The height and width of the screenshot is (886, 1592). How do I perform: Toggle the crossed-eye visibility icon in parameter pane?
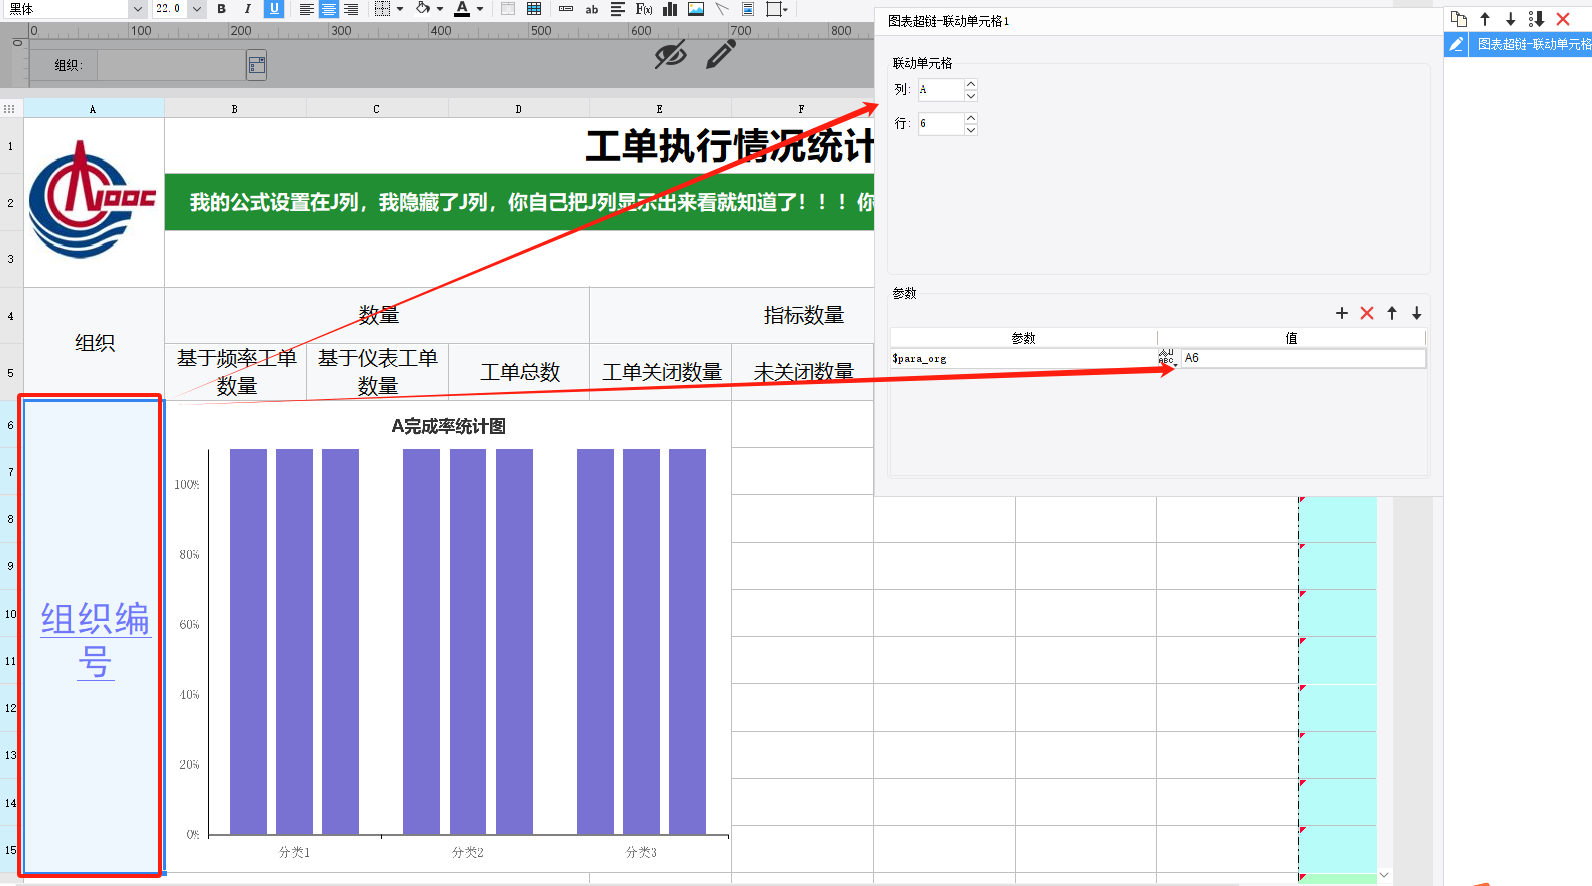[670, 55]
